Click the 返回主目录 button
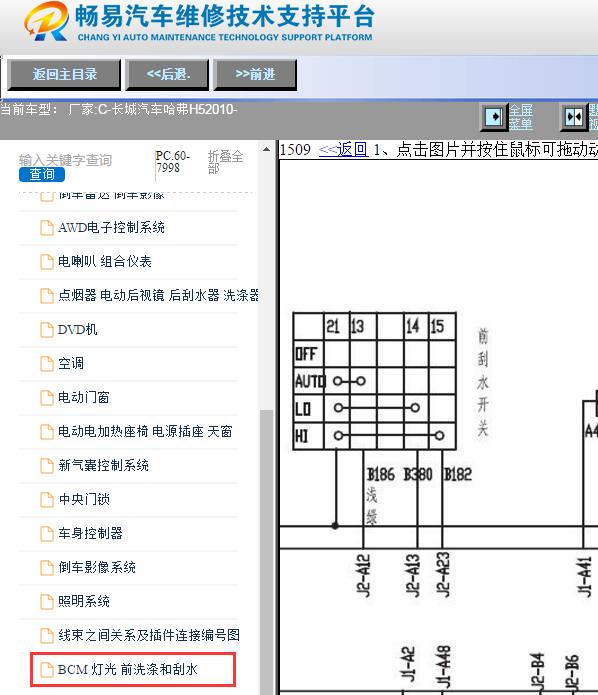Image resolution: width=598 pixels, height=695 pixels. click(64, 74)
